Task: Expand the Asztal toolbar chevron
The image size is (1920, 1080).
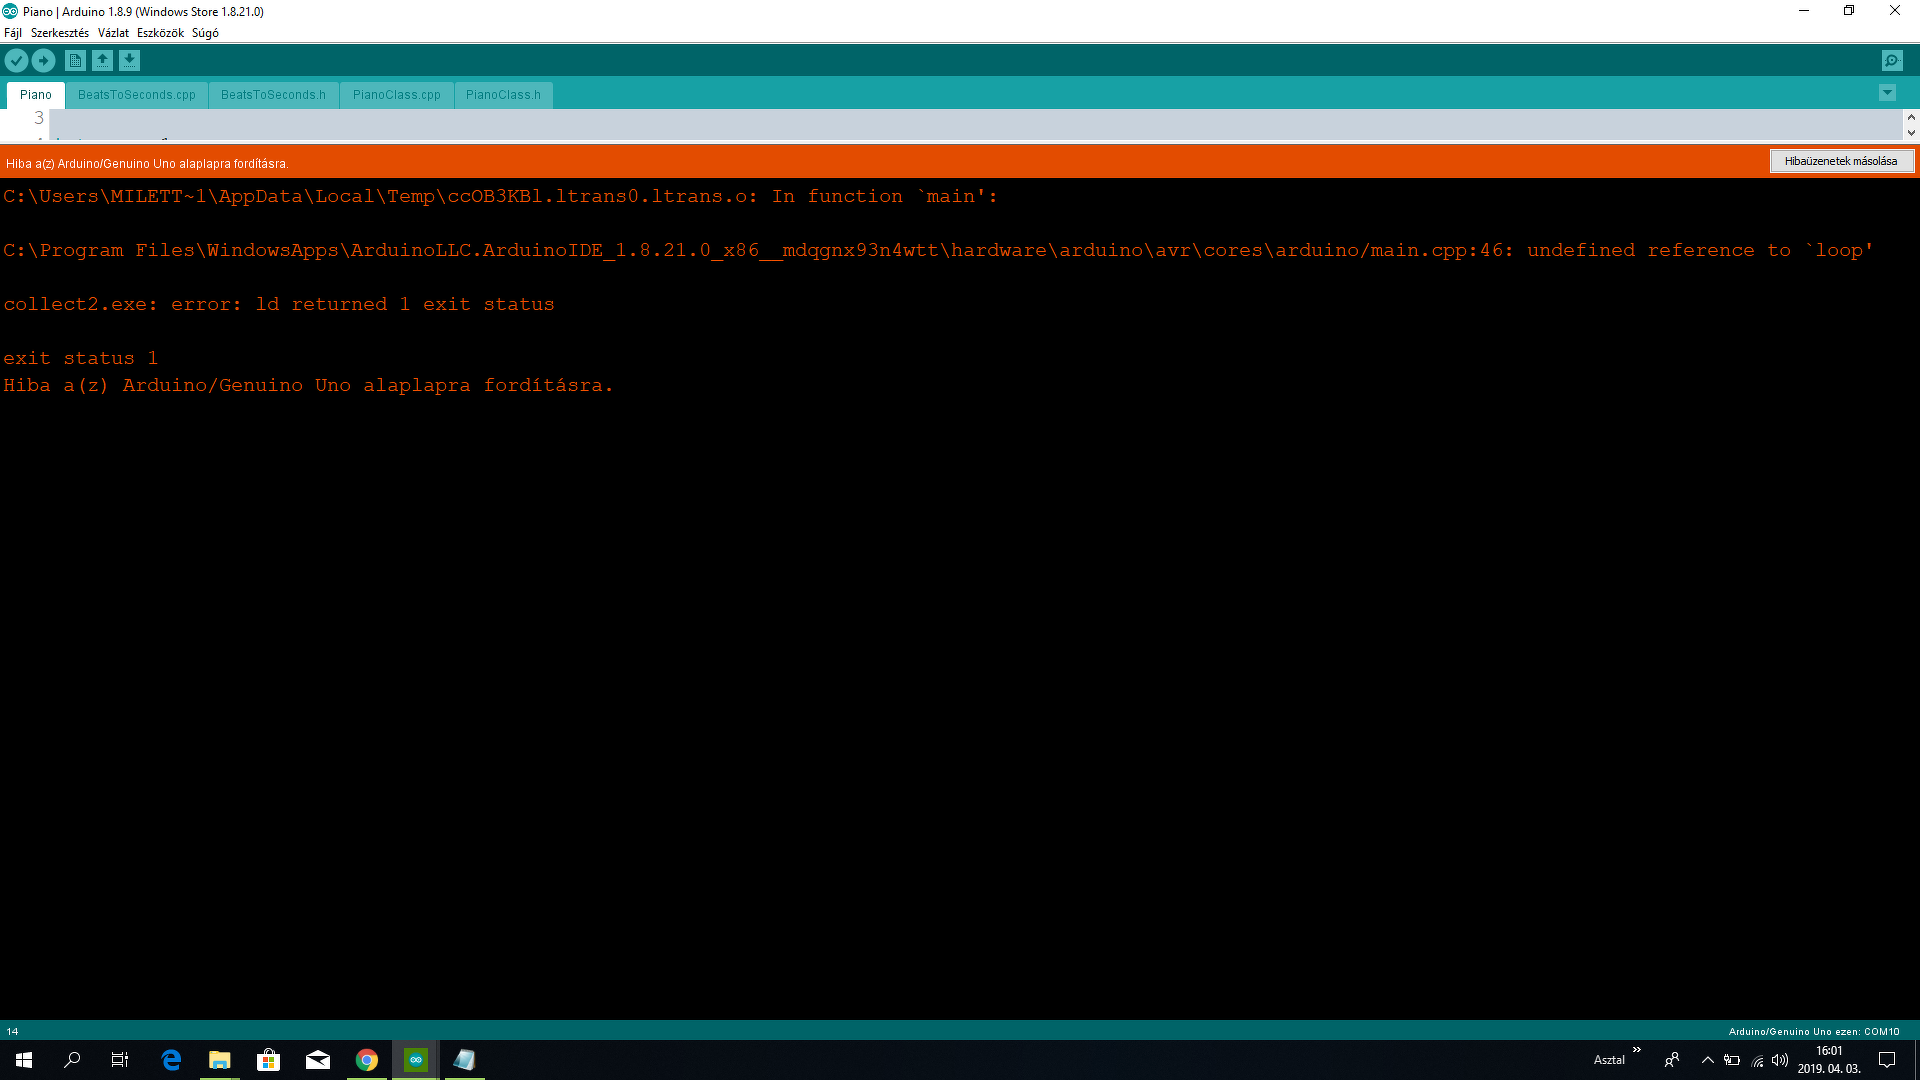Action: point(1637,1050)
